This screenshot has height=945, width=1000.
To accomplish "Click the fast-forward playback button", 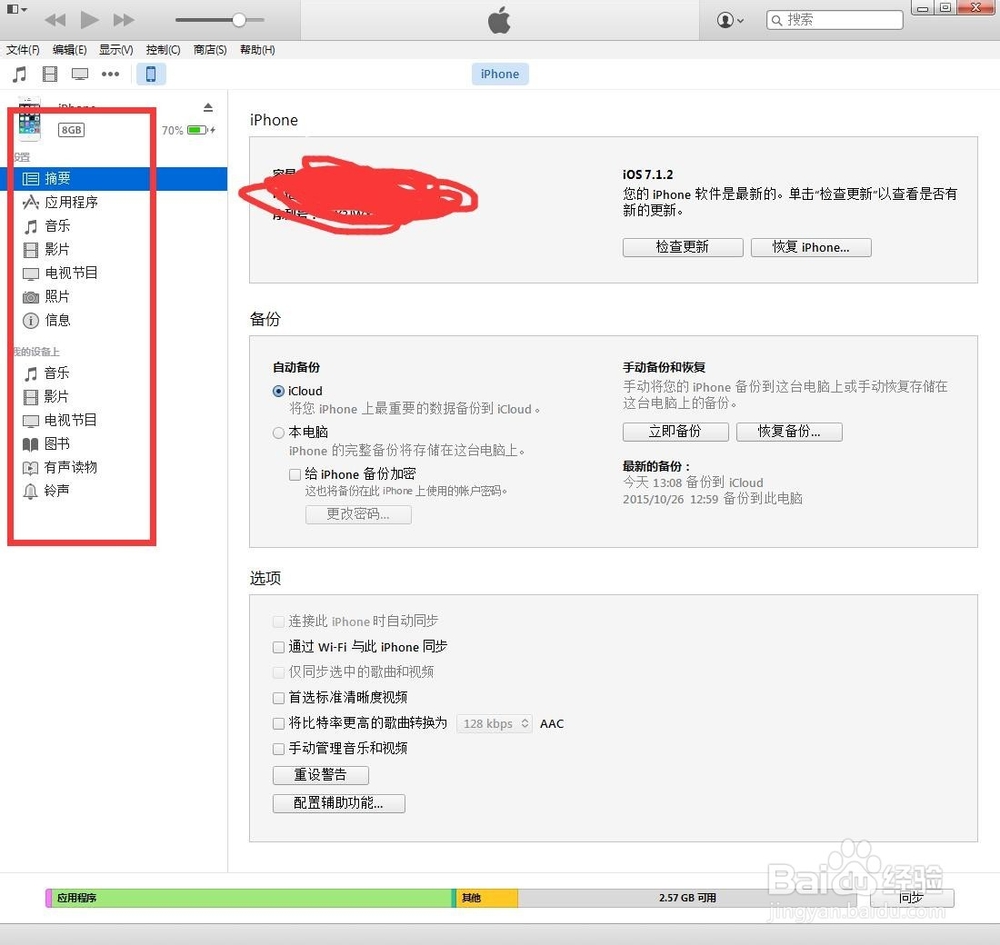I will [x=124, y=20].
